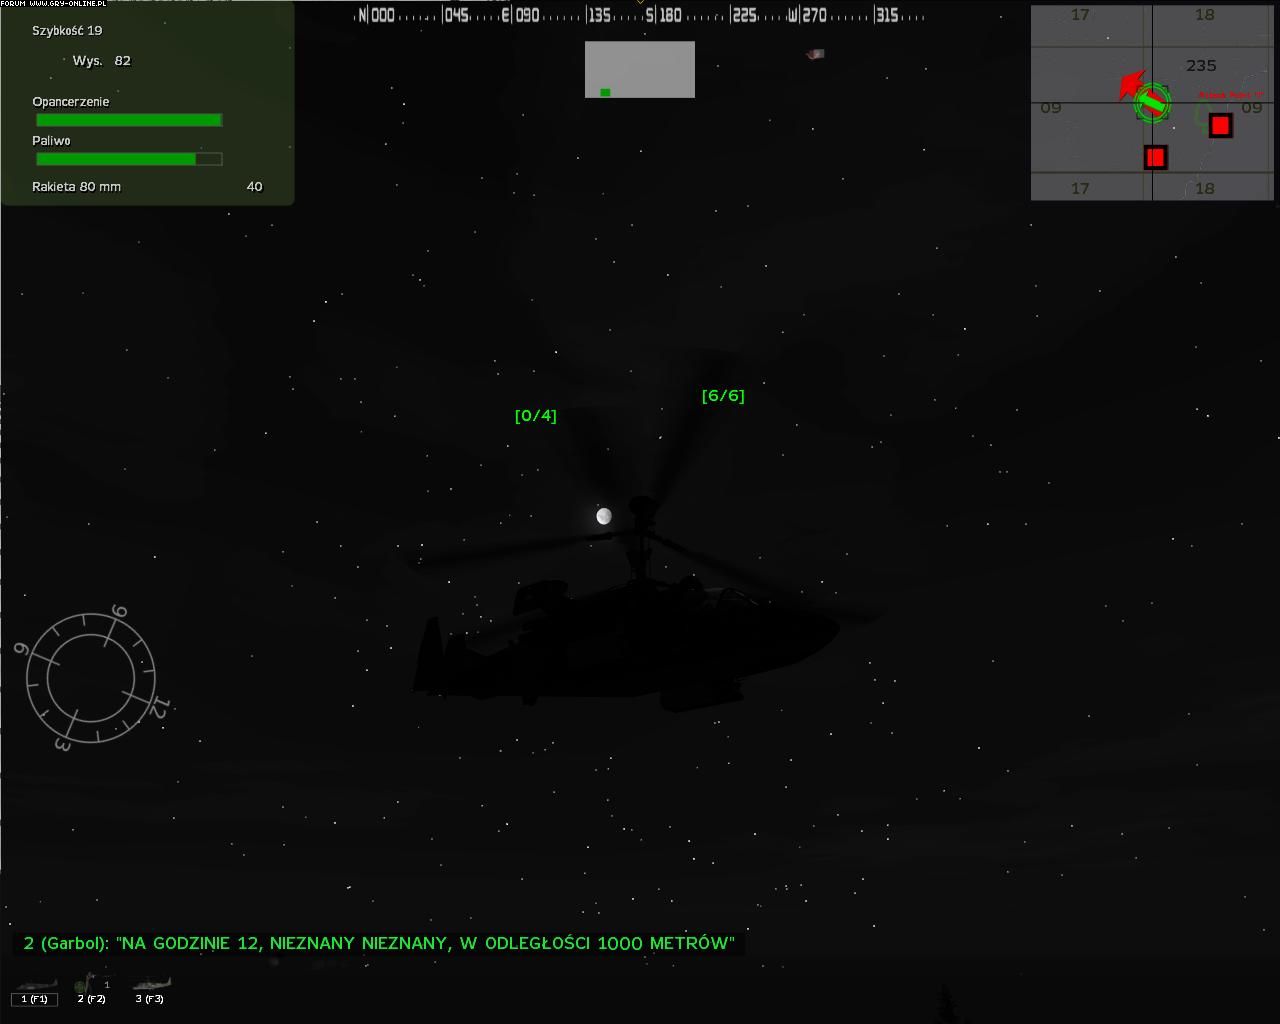Click the Paliwo fuel bar

click(128, 159)
